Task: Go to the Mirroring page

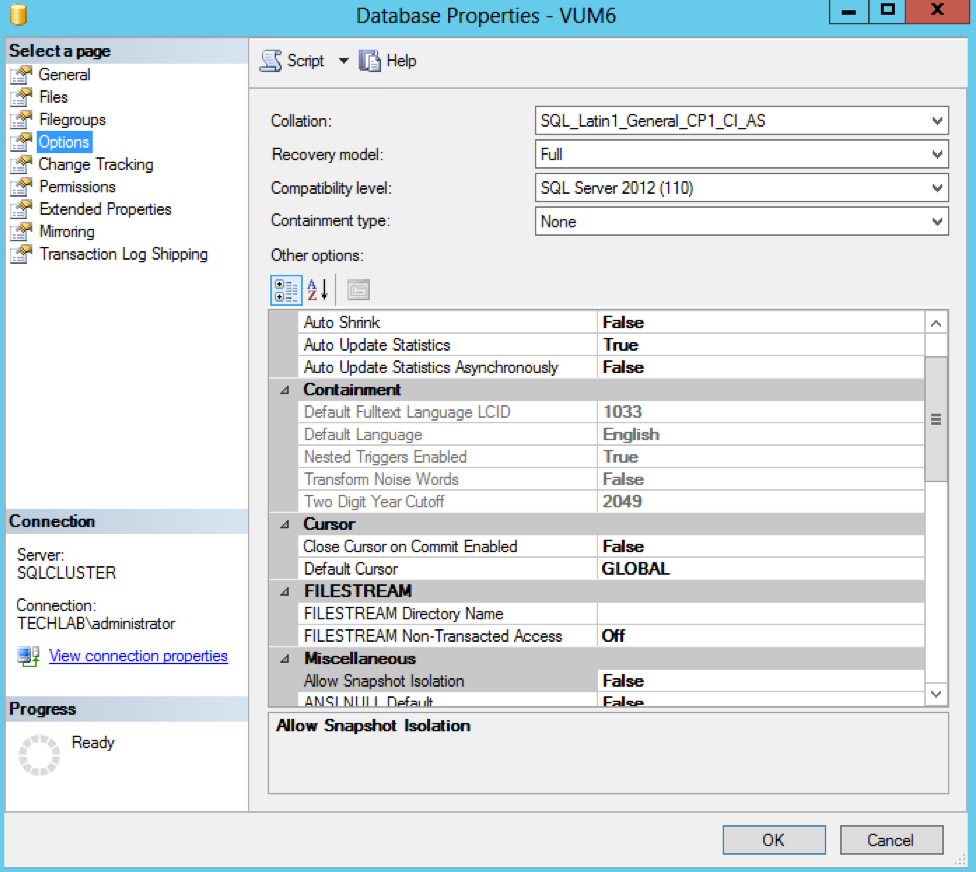Action: (67, 232)
